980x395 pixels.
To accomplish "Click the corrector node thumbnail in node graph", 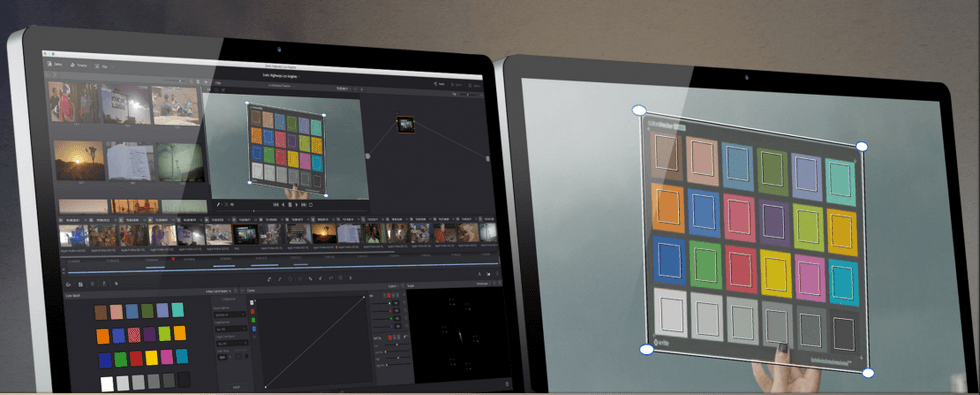I will [406, 124].
